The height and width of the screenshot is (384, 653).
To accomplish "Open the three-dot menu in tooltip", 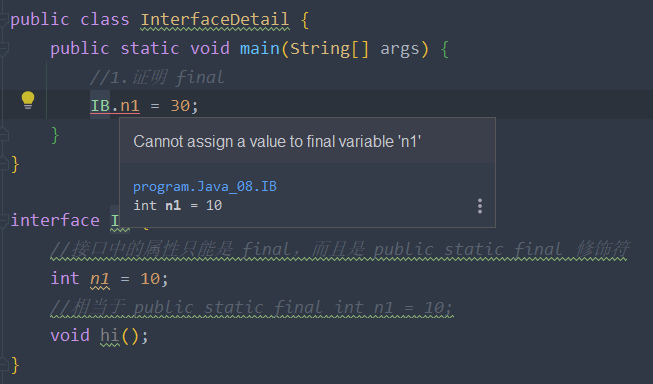I will [480, 206].
